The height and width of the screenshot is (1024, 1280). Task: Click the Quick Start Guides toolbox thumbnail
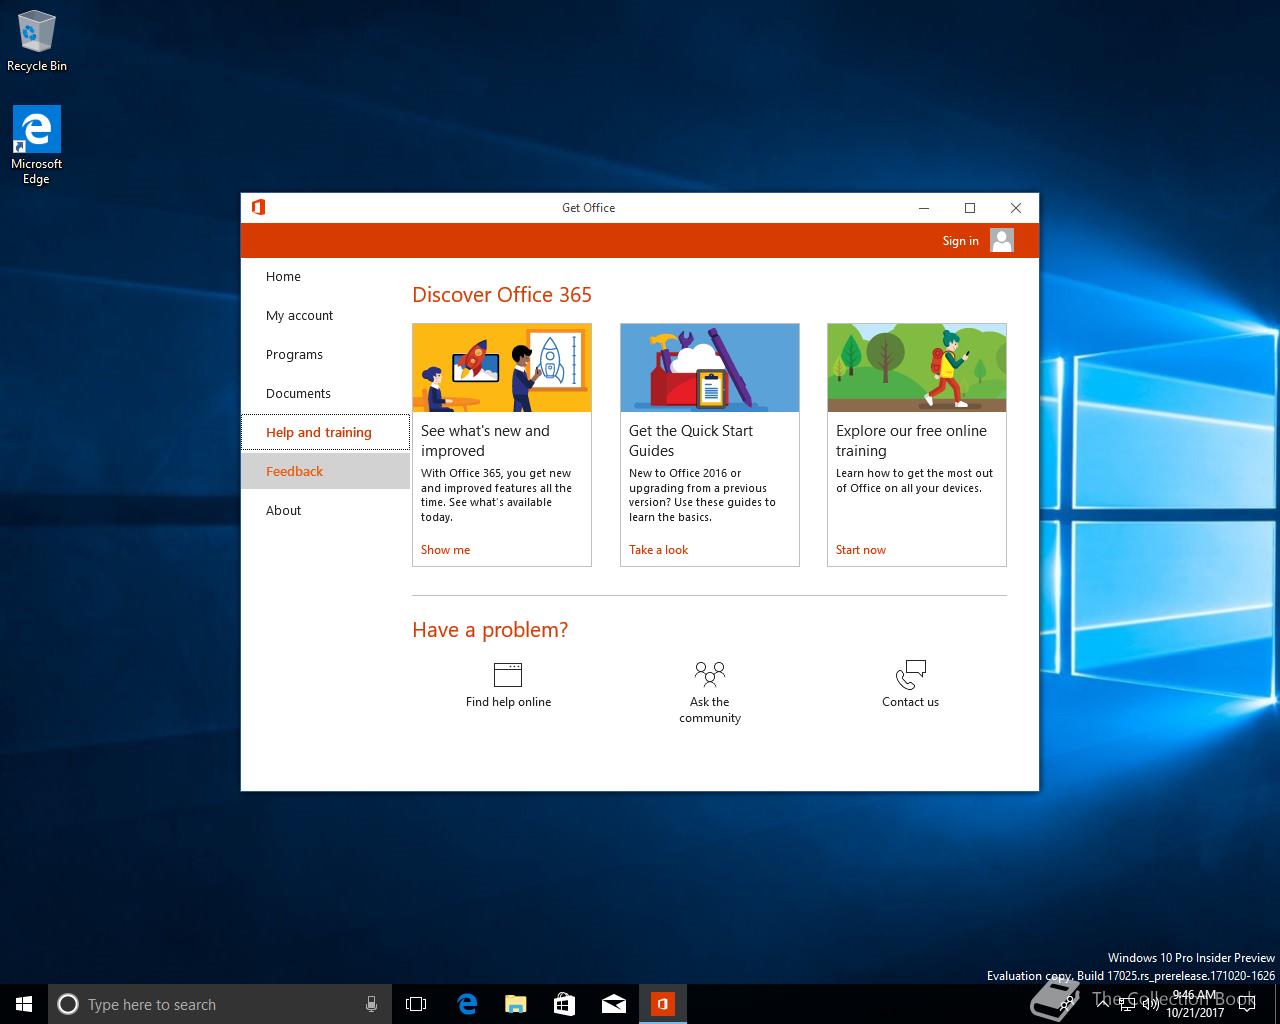[x=710, y=368]
